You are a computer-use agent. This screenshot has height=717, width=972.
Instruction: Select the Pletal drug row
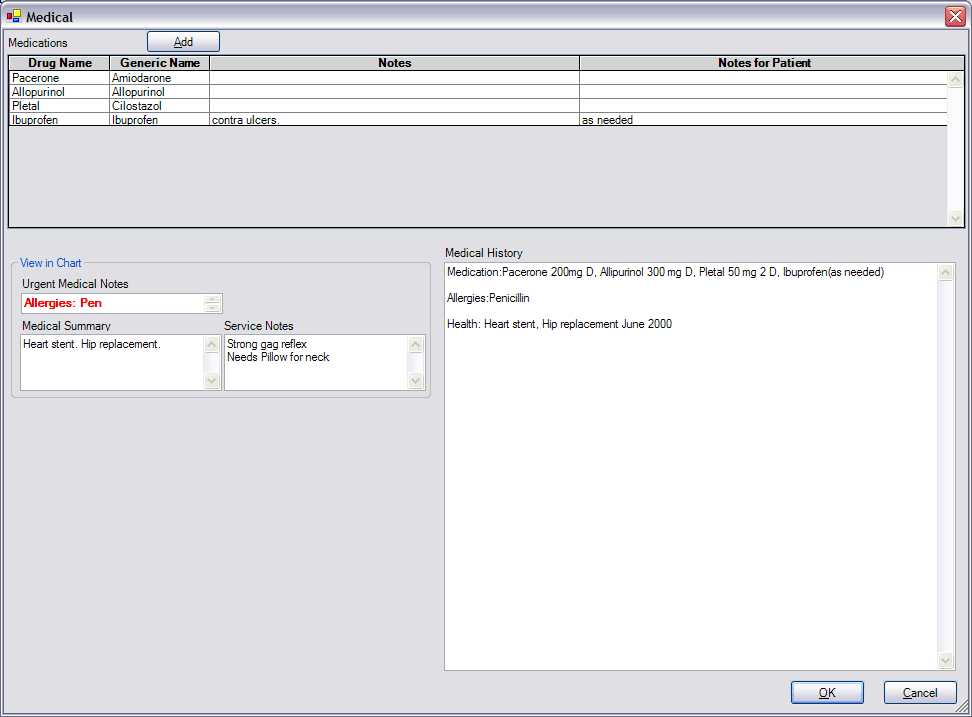(x=478, y=106)
